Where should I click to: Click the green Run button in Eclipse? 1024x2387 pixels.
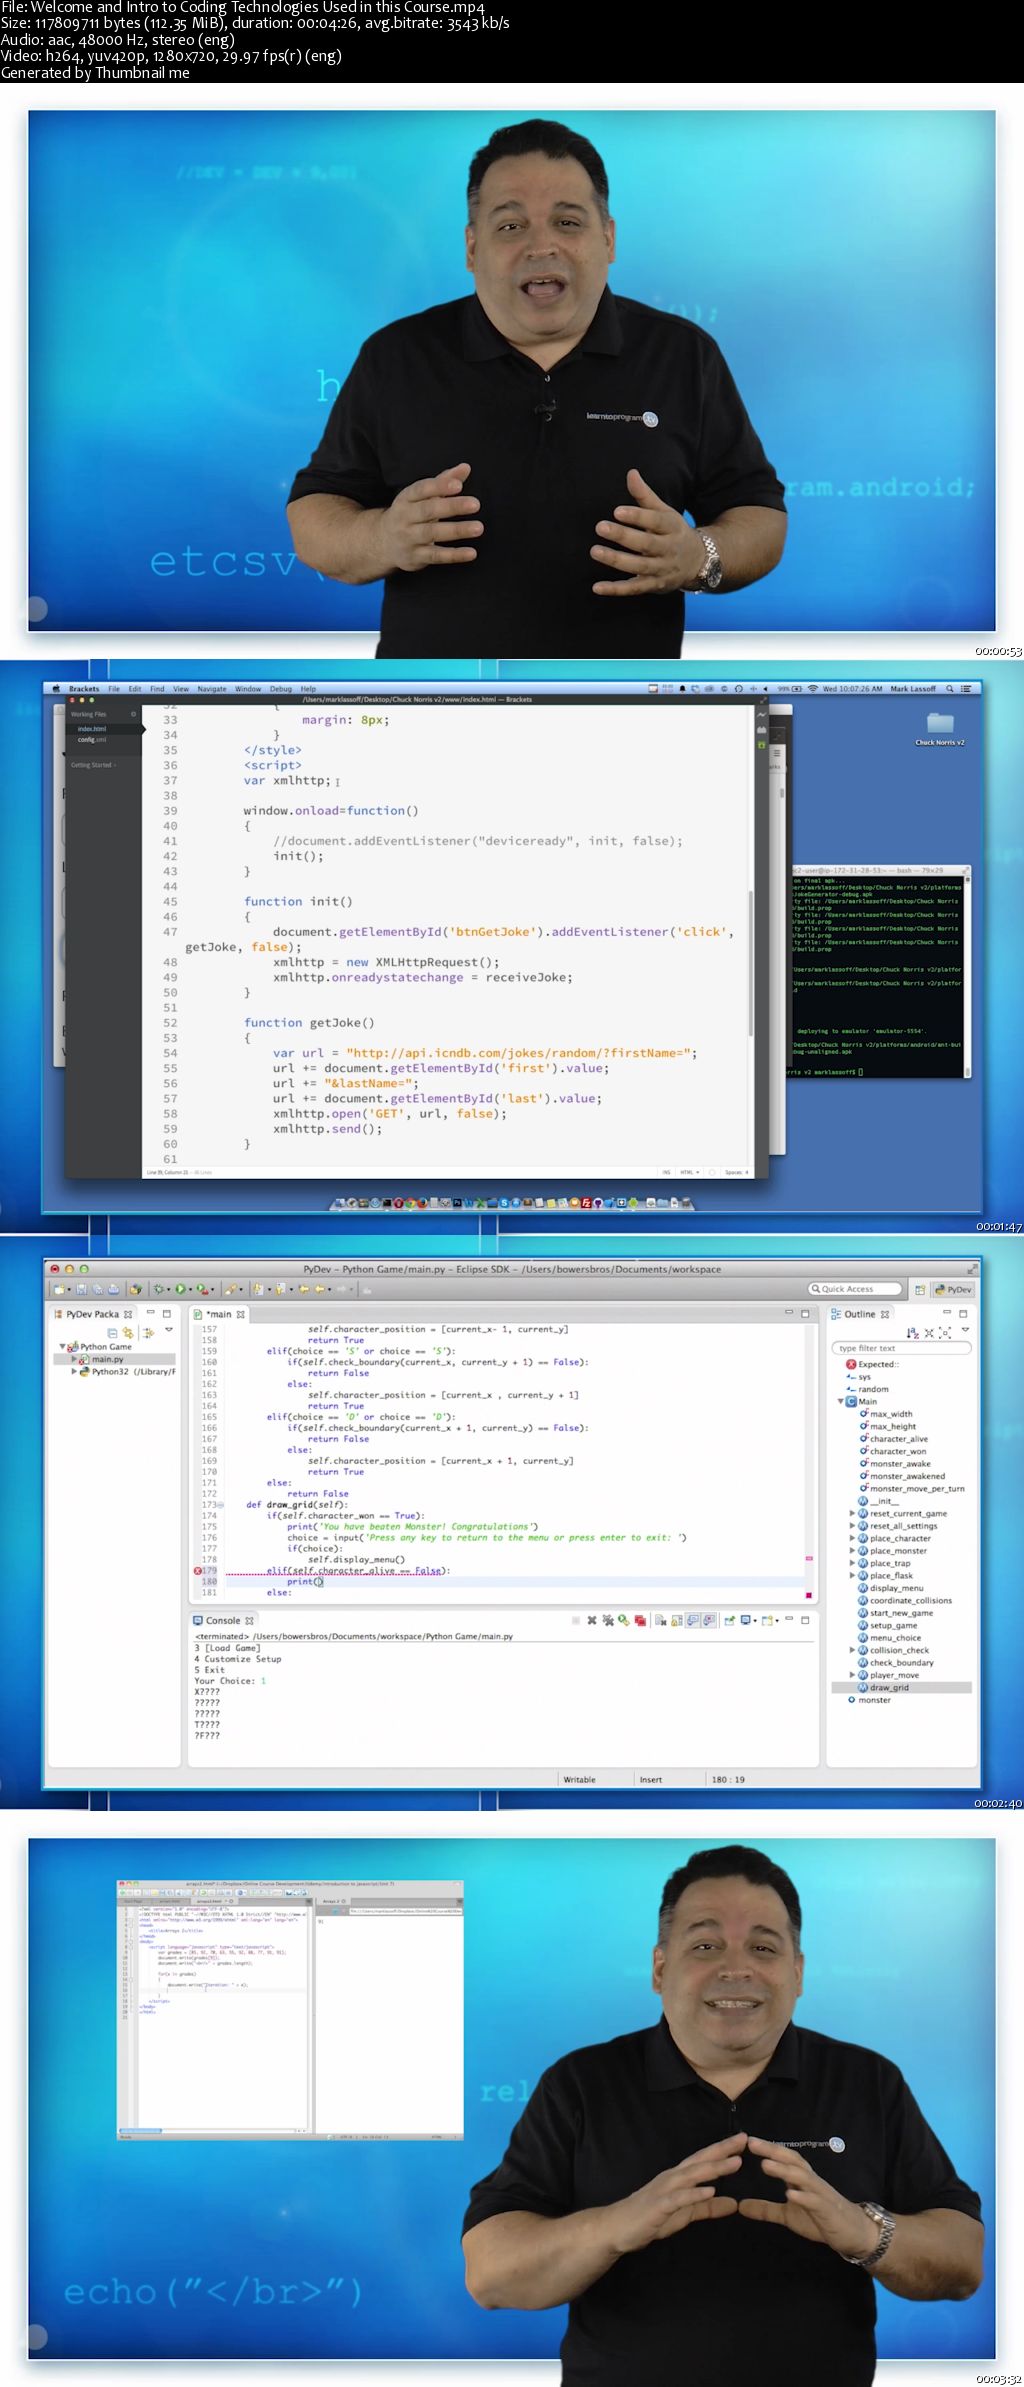coord(180,1289)
